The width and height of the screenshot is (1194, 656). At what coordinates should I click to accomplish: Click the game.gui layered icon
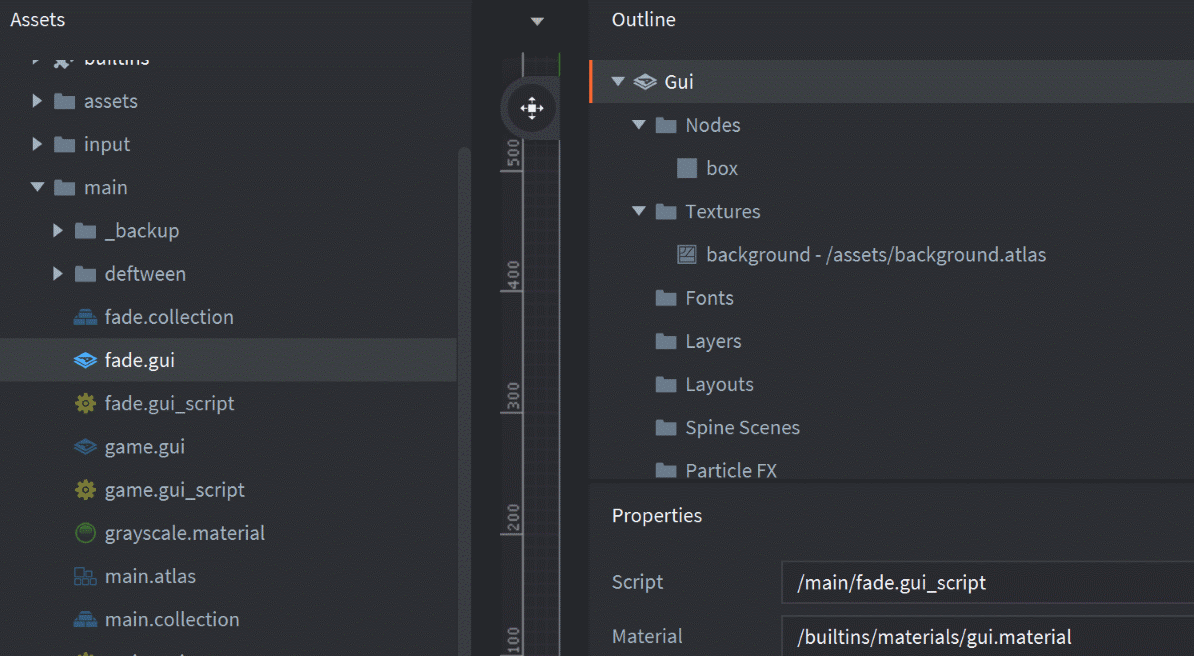(x=85, y=446)
